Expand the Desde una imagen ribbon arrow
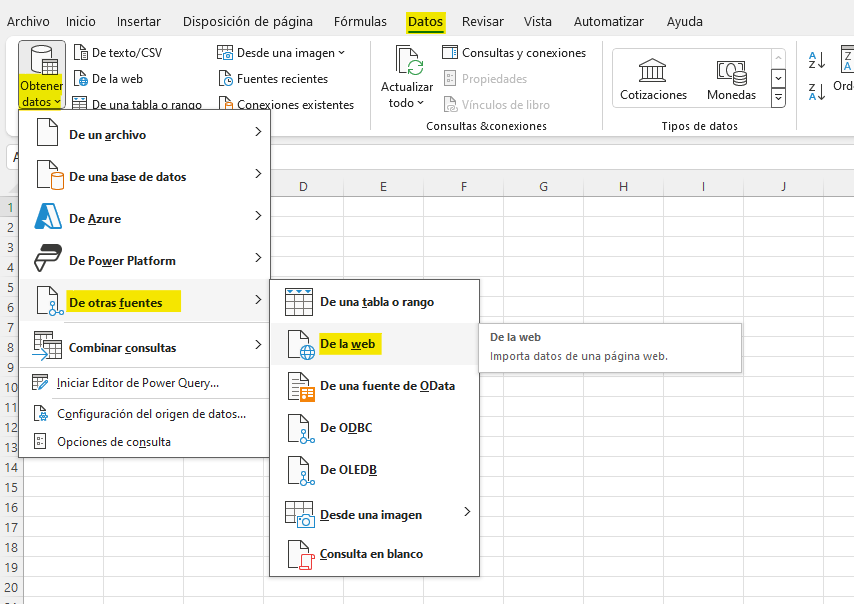Image resolution: width=854 pixels, height=604 pixels. coord(341,53)
